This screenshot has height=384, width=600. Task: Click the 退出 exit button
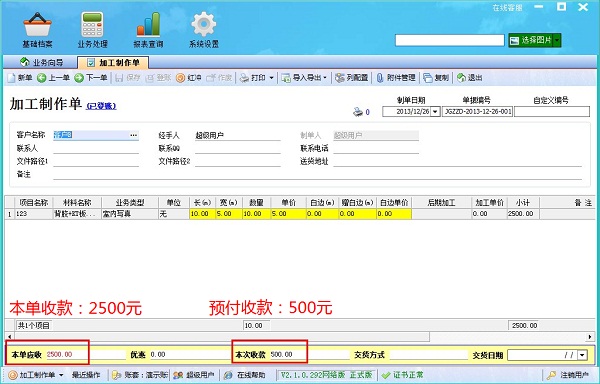[x=470, y=78]
